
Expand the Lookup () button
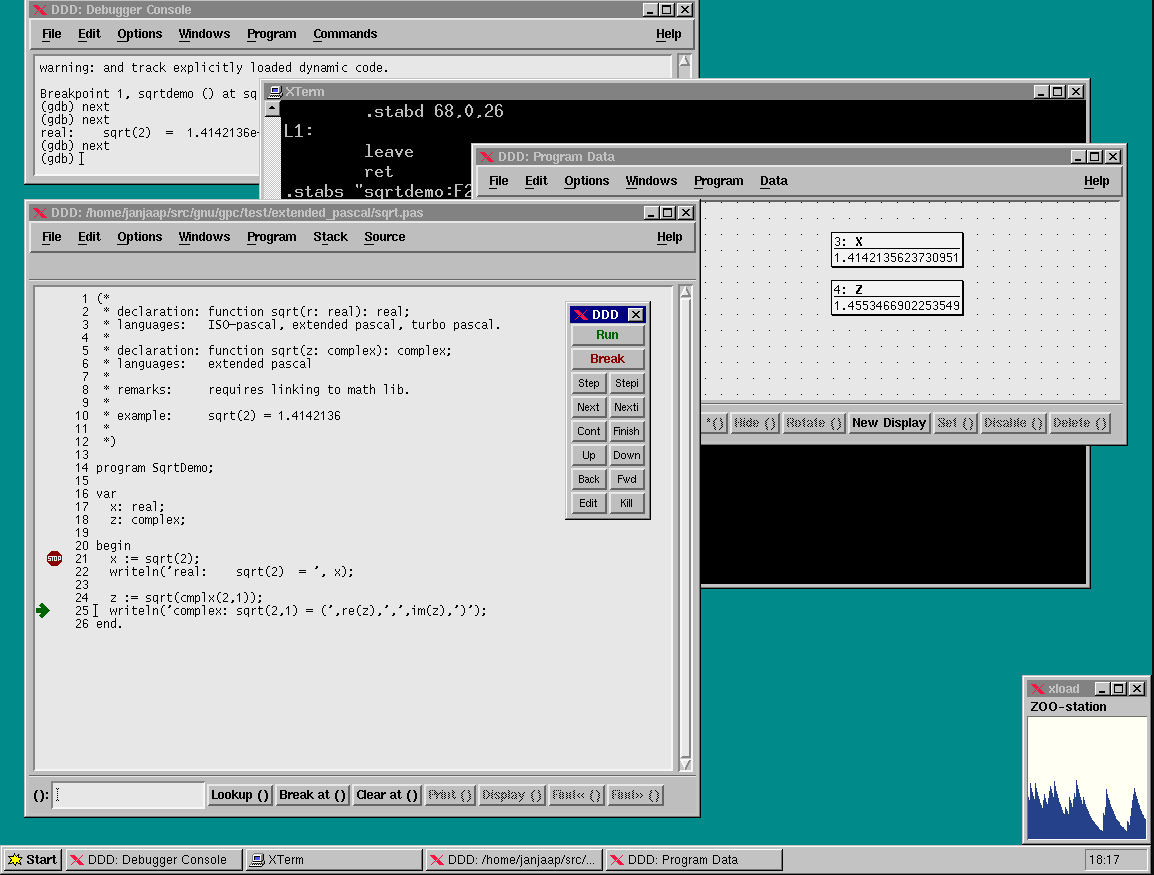click(240, 795)
